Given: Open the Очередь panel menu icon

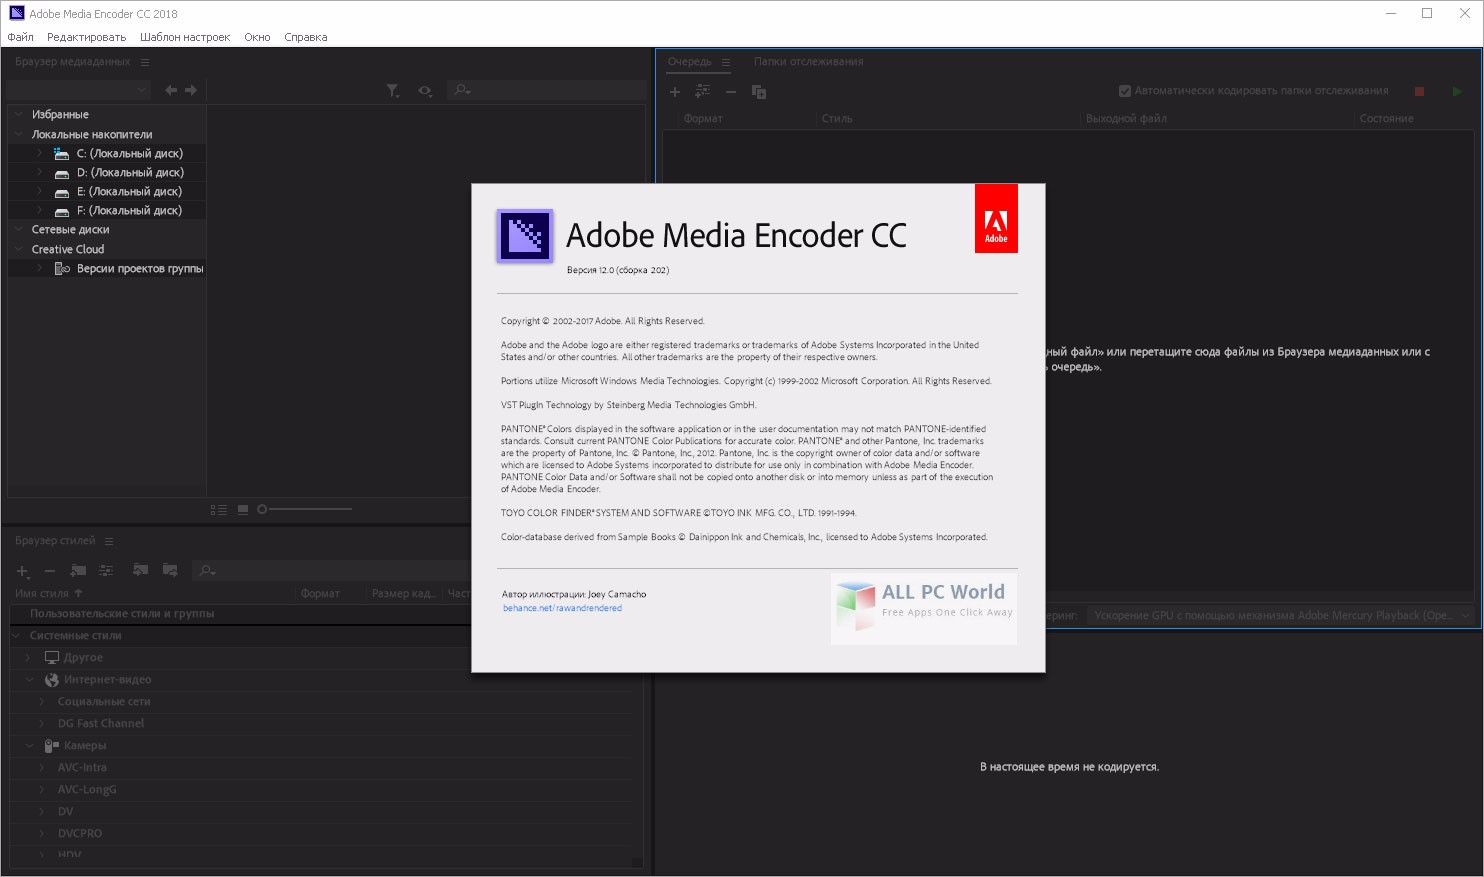Looking at the screenshot, I should [x=726, y=62].
